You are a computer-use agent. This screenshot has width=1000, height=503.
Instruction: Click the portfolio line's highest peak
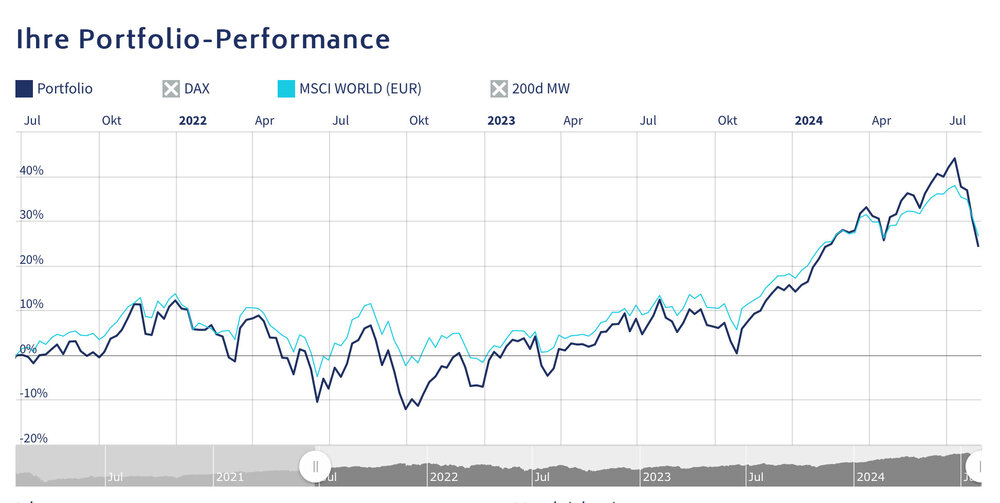[x=955, y=159]
